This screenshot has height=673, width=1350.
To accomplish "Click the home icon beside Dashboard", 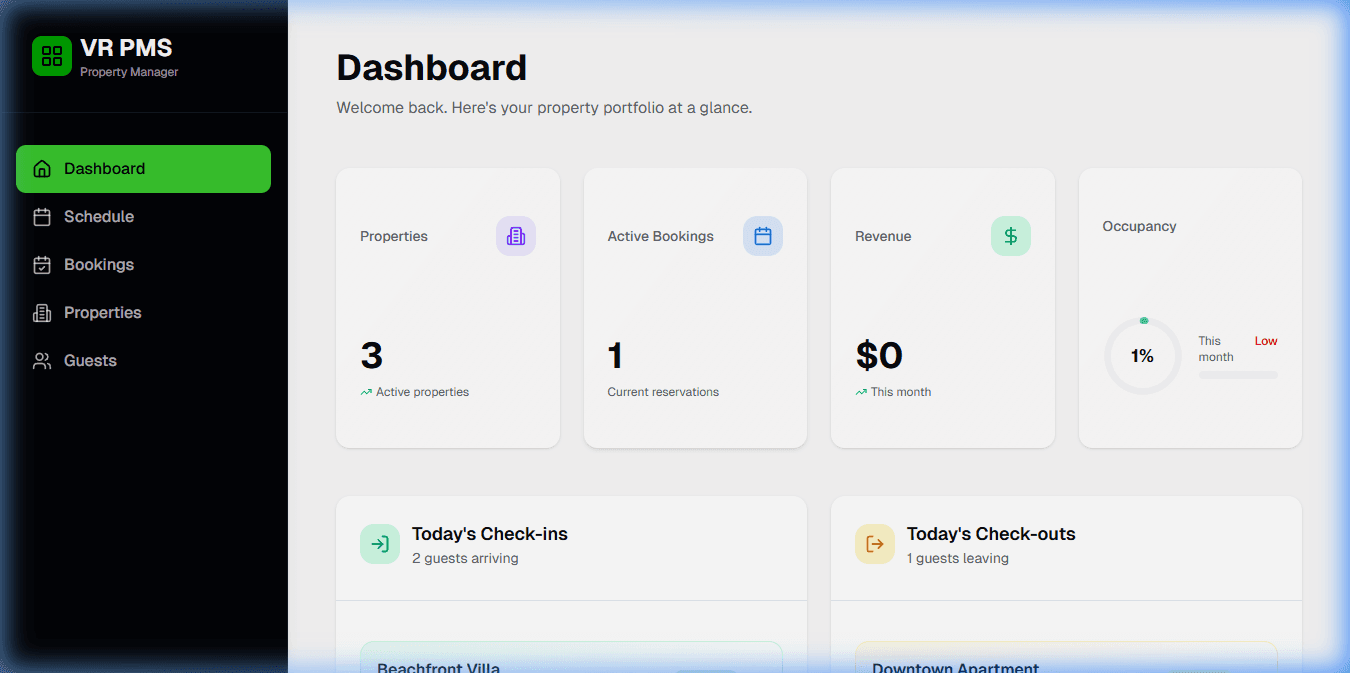I will [x=42, y=169].
